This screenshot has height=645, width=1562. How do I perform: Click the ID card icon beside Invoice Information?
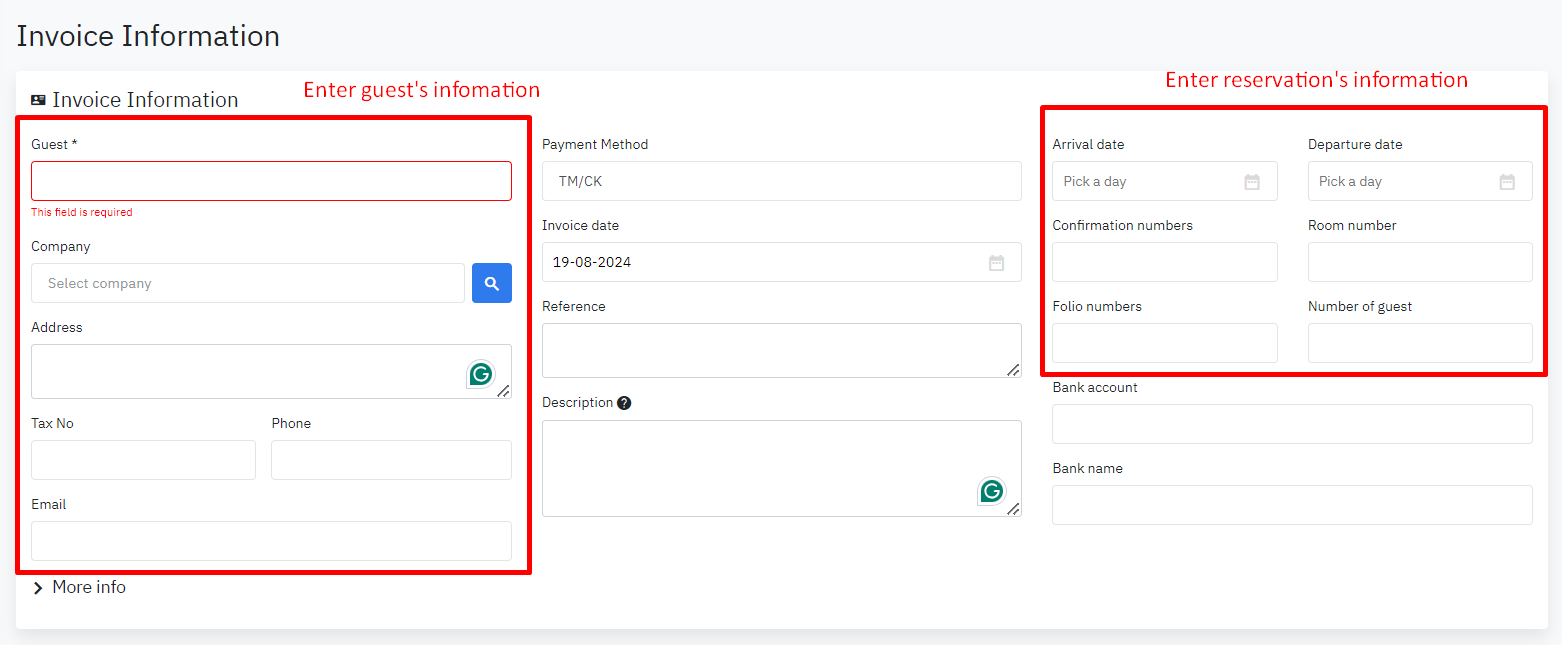coord(38,100)
